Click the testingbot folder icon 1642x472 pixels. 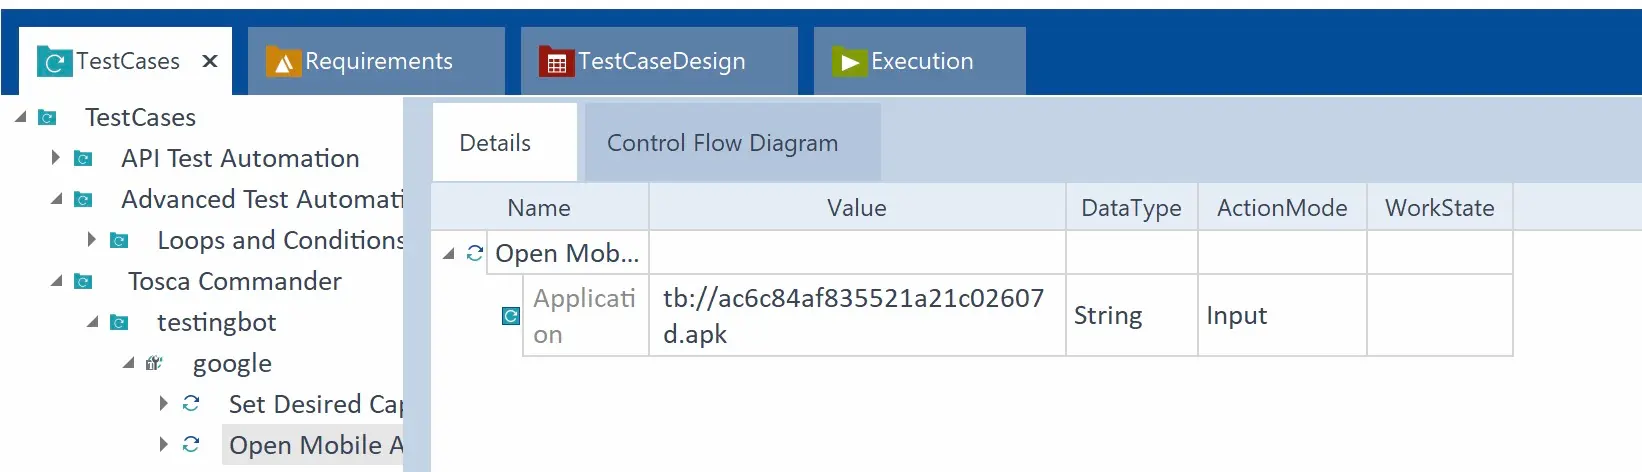(x=119, y=322)
